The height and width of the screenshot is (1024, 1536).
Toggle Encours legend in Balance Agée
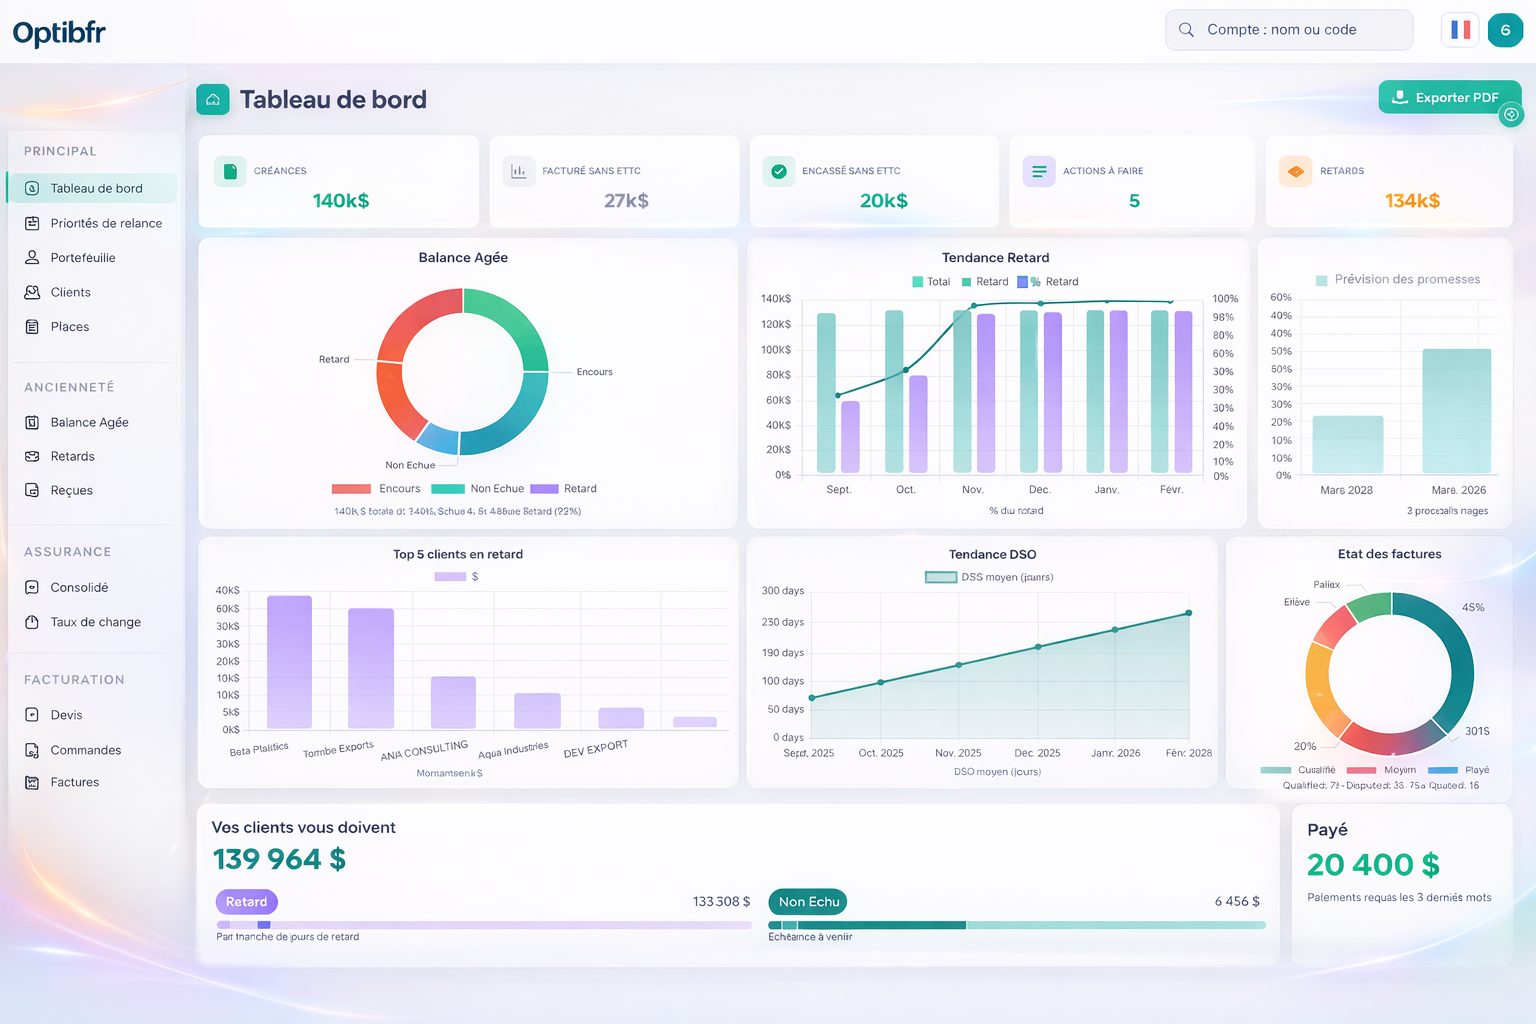coord(376,489)
